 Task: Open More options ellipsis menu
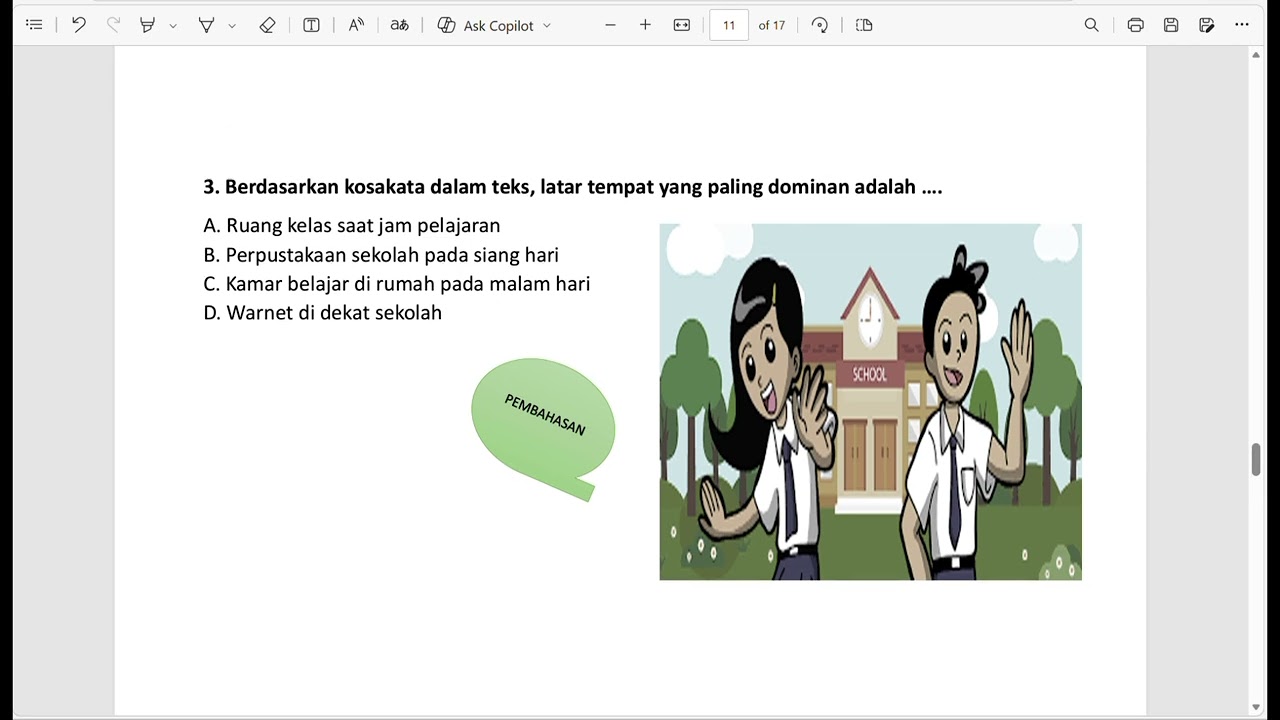(x=1242, y=25)
